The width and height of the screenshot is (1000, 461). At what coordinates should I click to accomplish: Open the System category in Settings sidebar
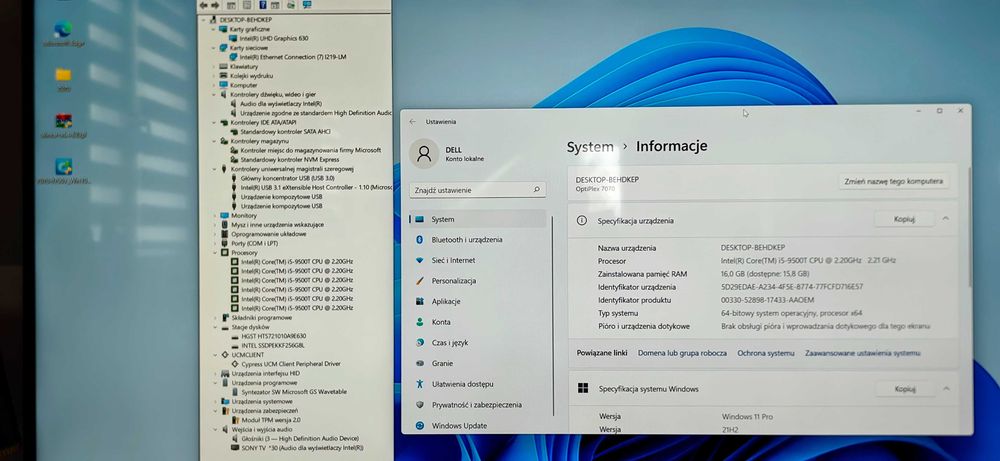pos(478,219)
